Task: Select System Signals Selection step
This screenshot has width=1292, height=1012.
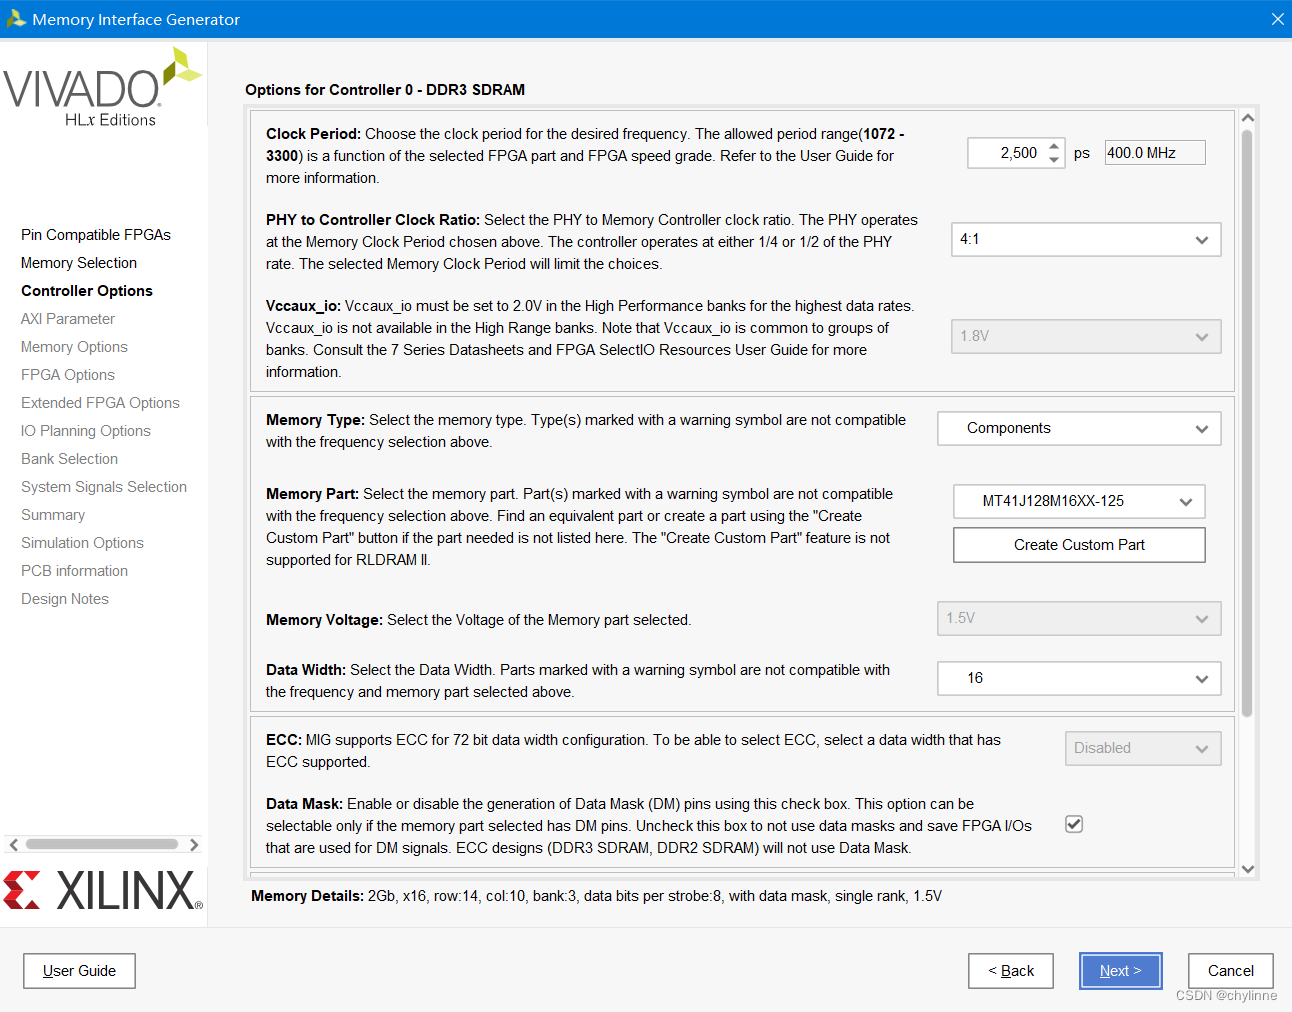Action: (x=104, y=487)
